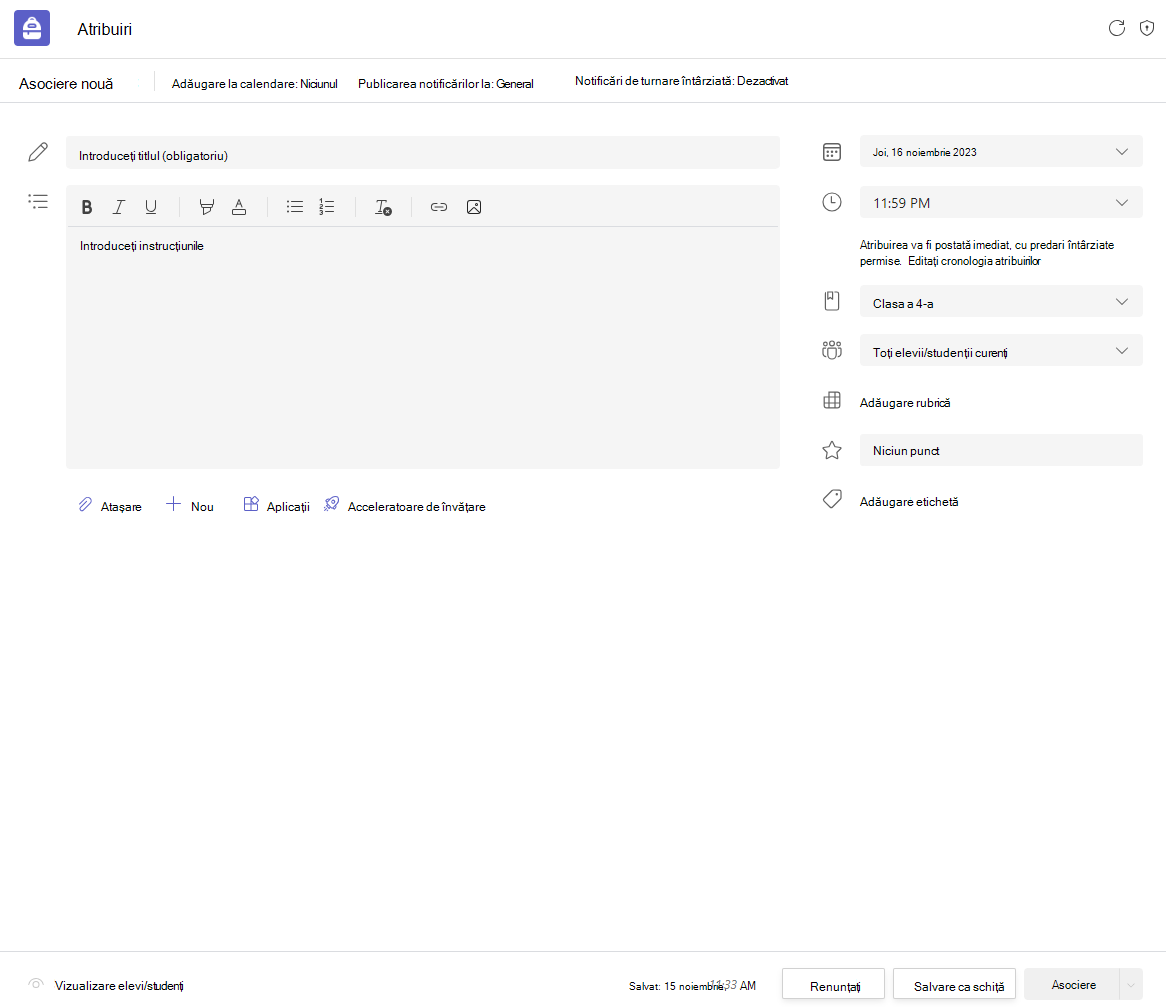Viewport: 1166px width, 1007px height.
Task: Click the Renunțați button
Action: tap(833, 985)
